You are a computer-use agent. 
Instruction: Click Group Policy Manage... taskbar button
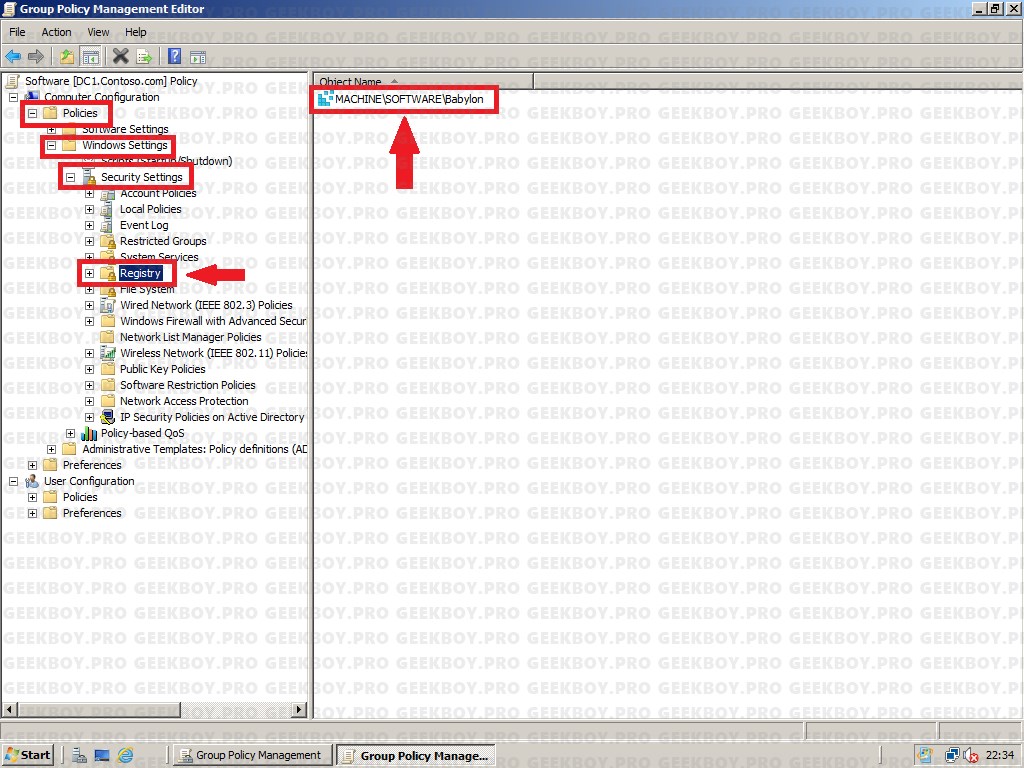click(415, 756)
